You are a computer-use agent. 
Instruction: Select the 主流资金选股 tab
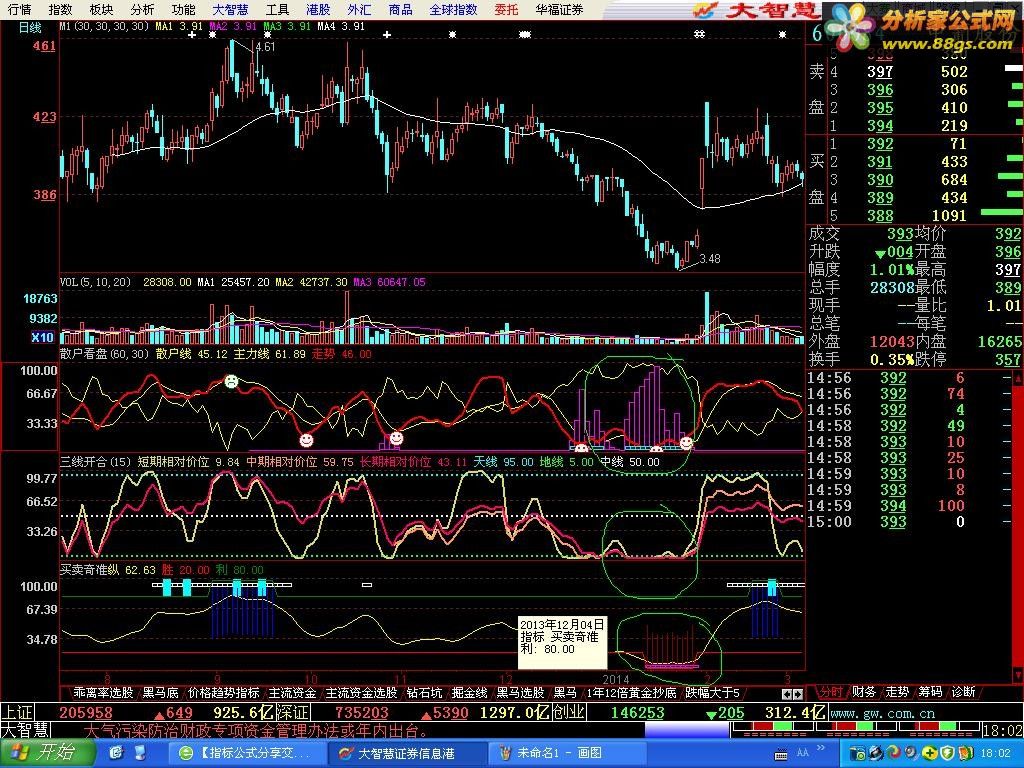click(x=361, y=692)
